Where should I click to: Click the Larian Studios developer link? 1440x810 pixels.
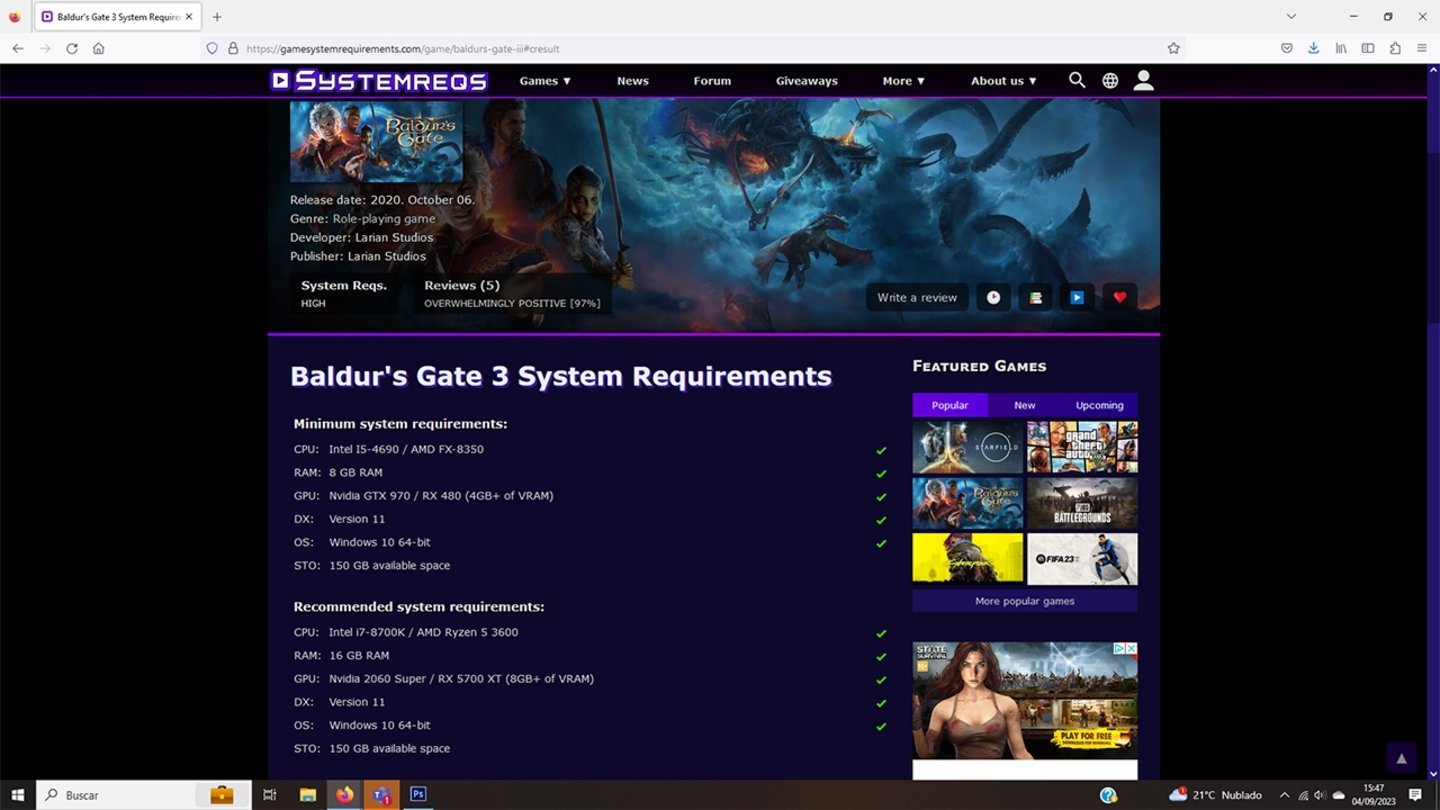(394, 237)
